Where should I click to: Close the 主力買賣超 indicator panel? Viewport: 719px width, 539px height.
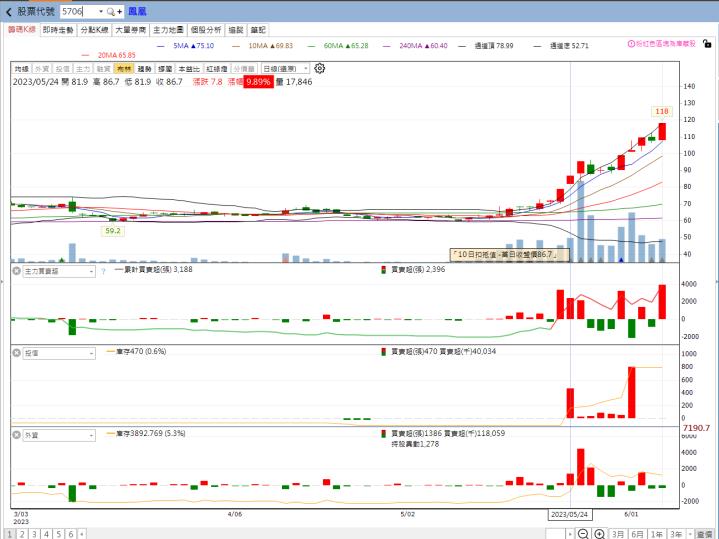[16, 270]
